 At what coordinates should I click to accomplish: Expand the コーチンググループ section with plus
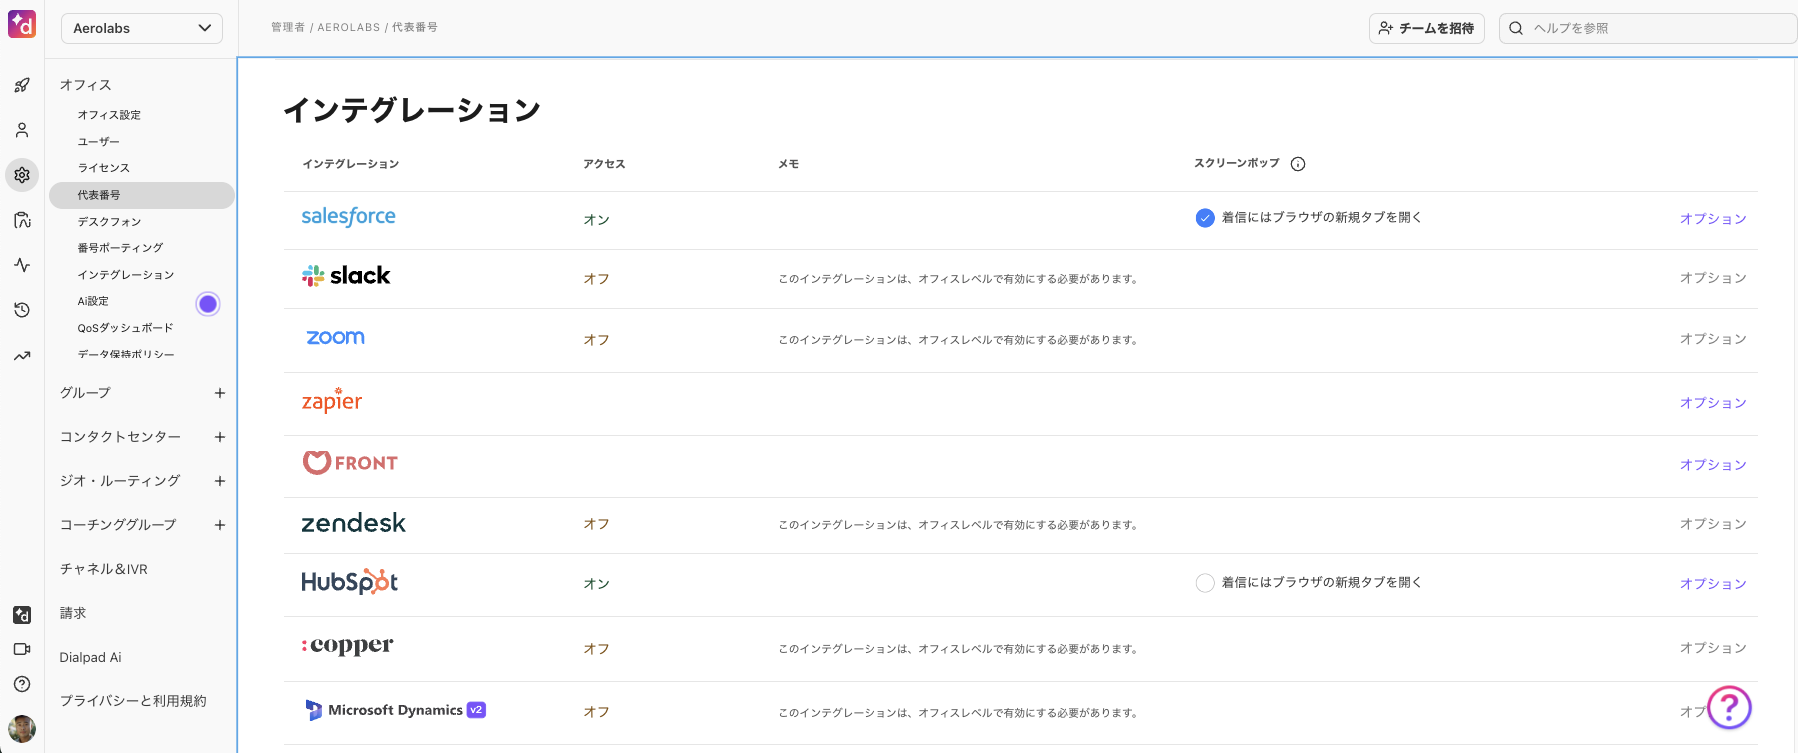pos(220,525)
